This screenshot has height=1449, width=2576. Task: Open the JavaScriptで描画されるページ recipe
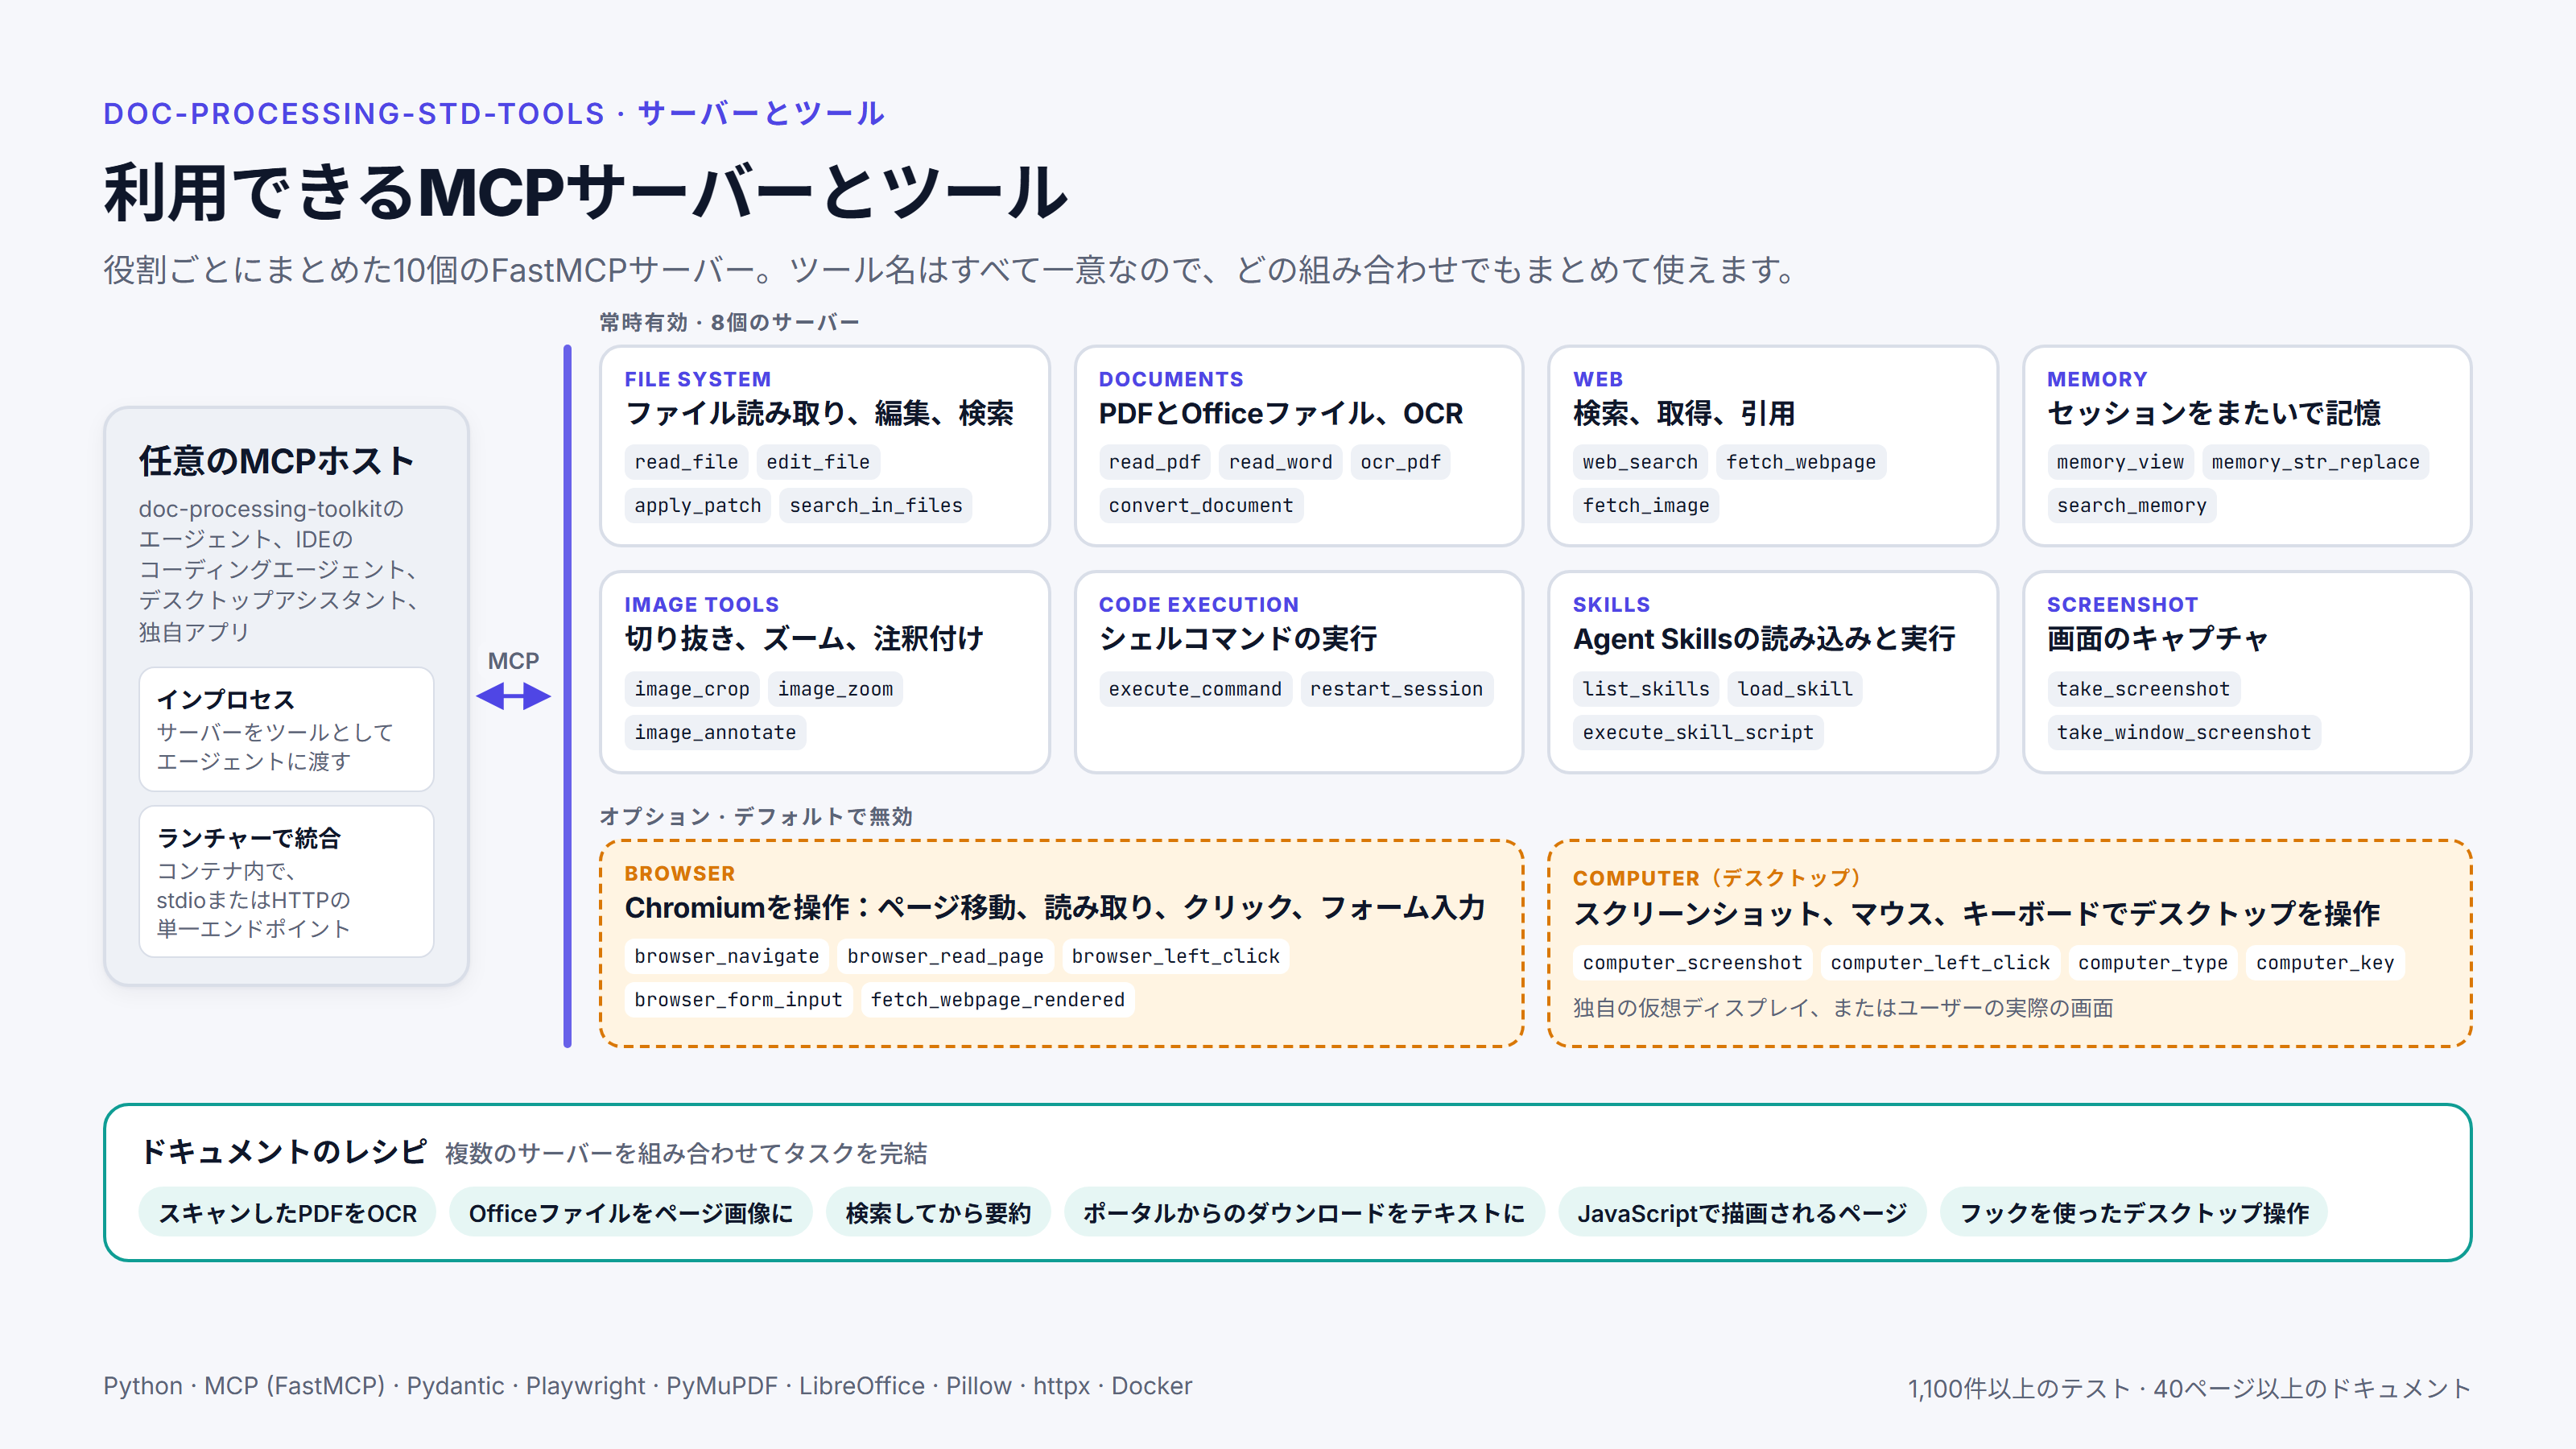[1742, 1213]
